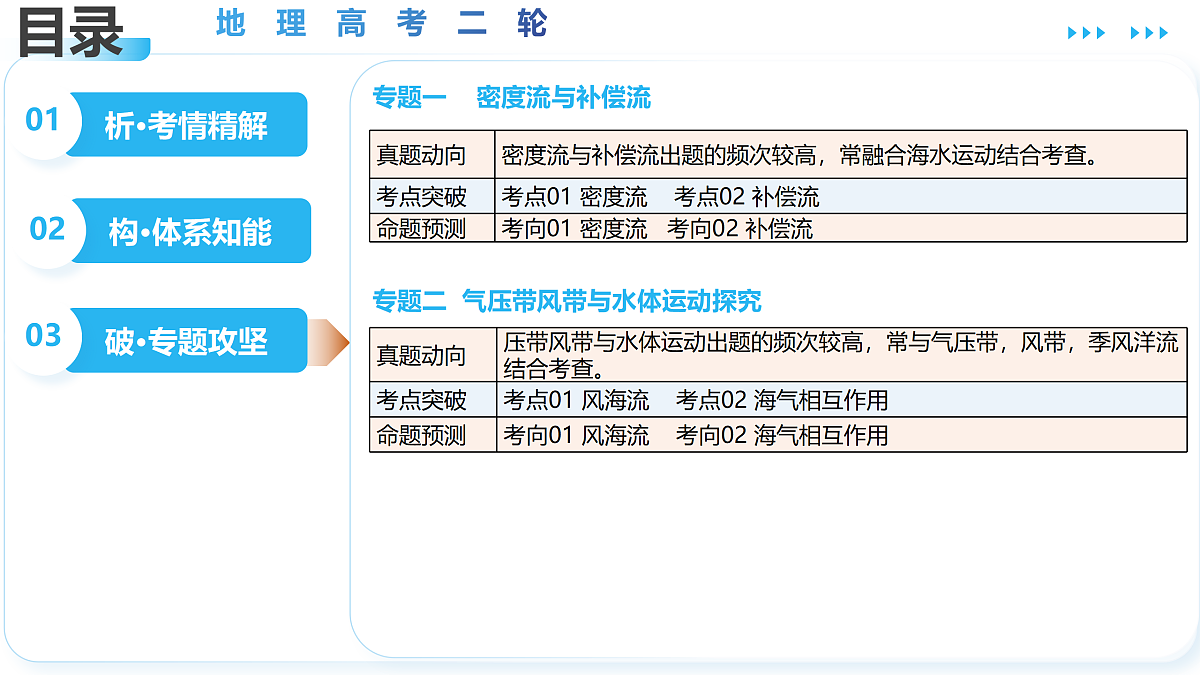Click 命题预测 cell in 专题一 table

point(432,228)
